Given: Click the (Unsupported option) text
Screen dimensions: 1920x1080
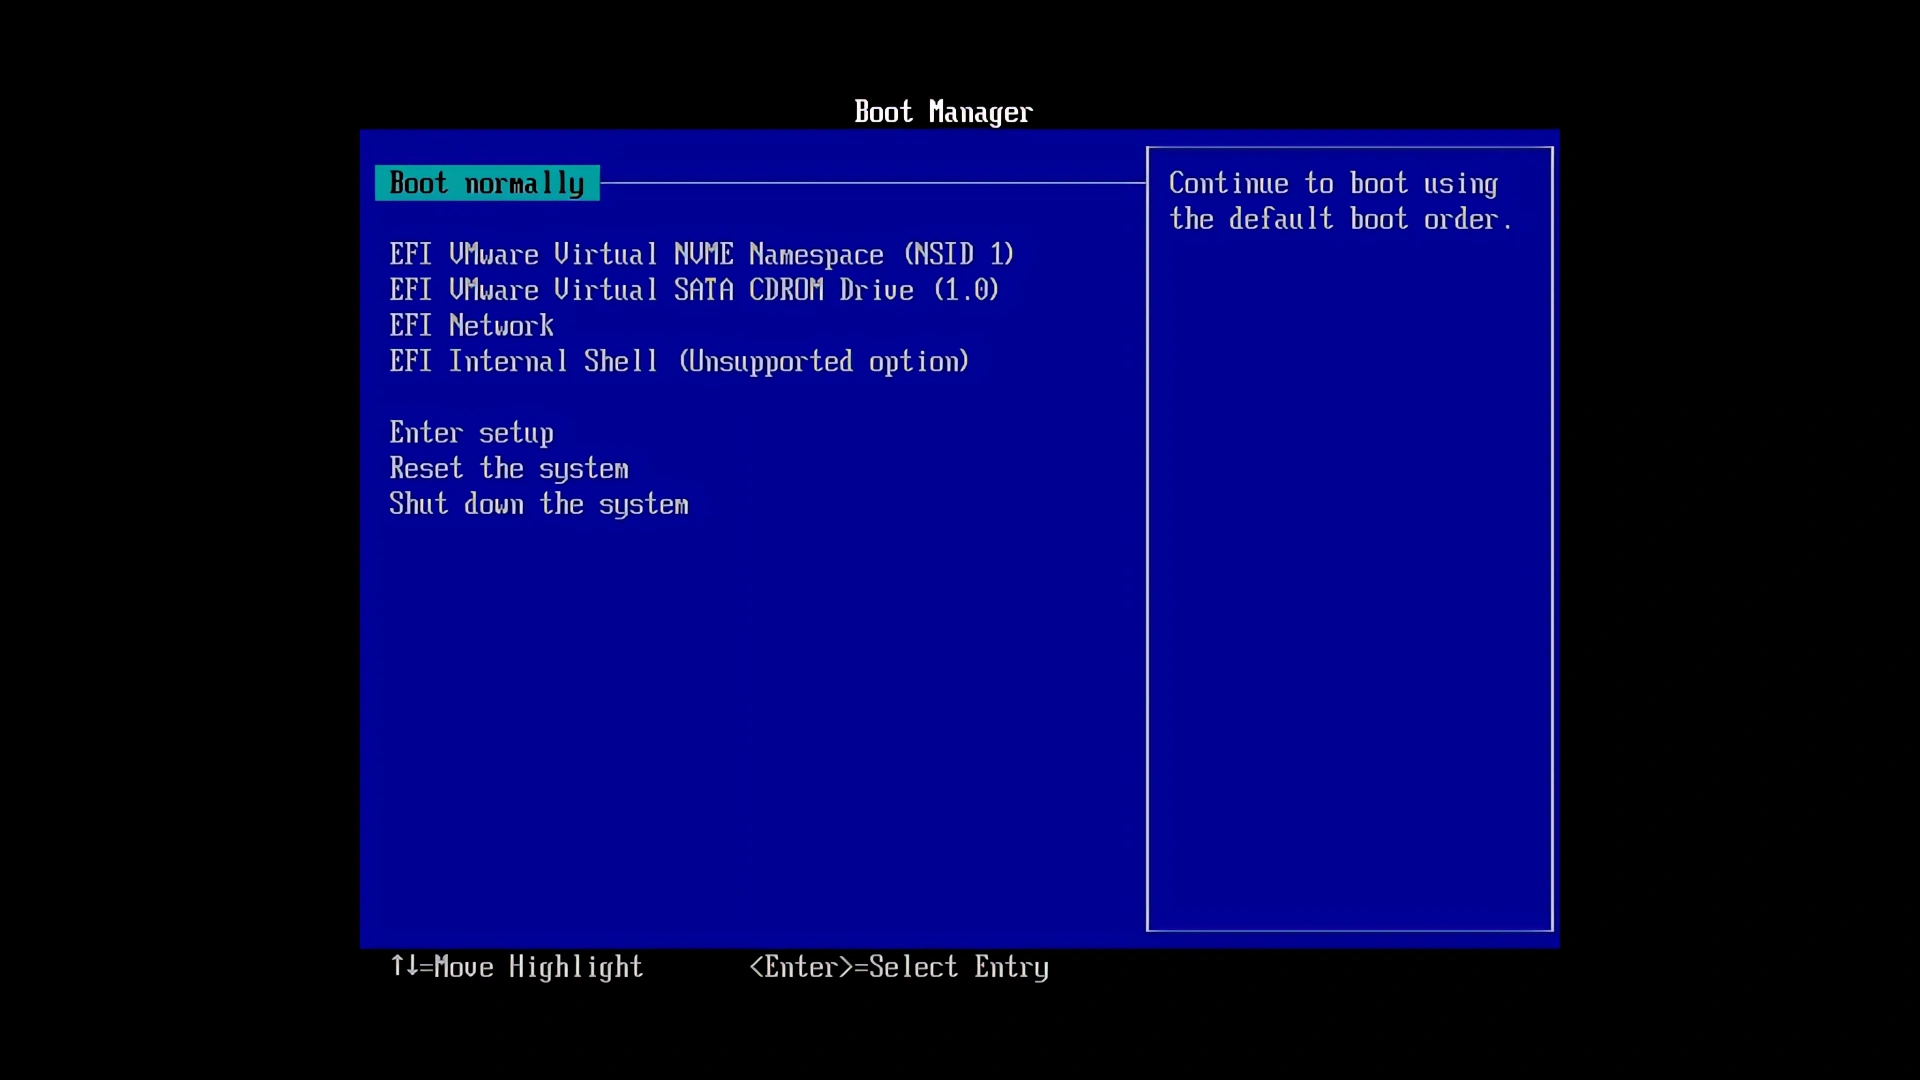Looking at the screenshot, I should (824, 362).
